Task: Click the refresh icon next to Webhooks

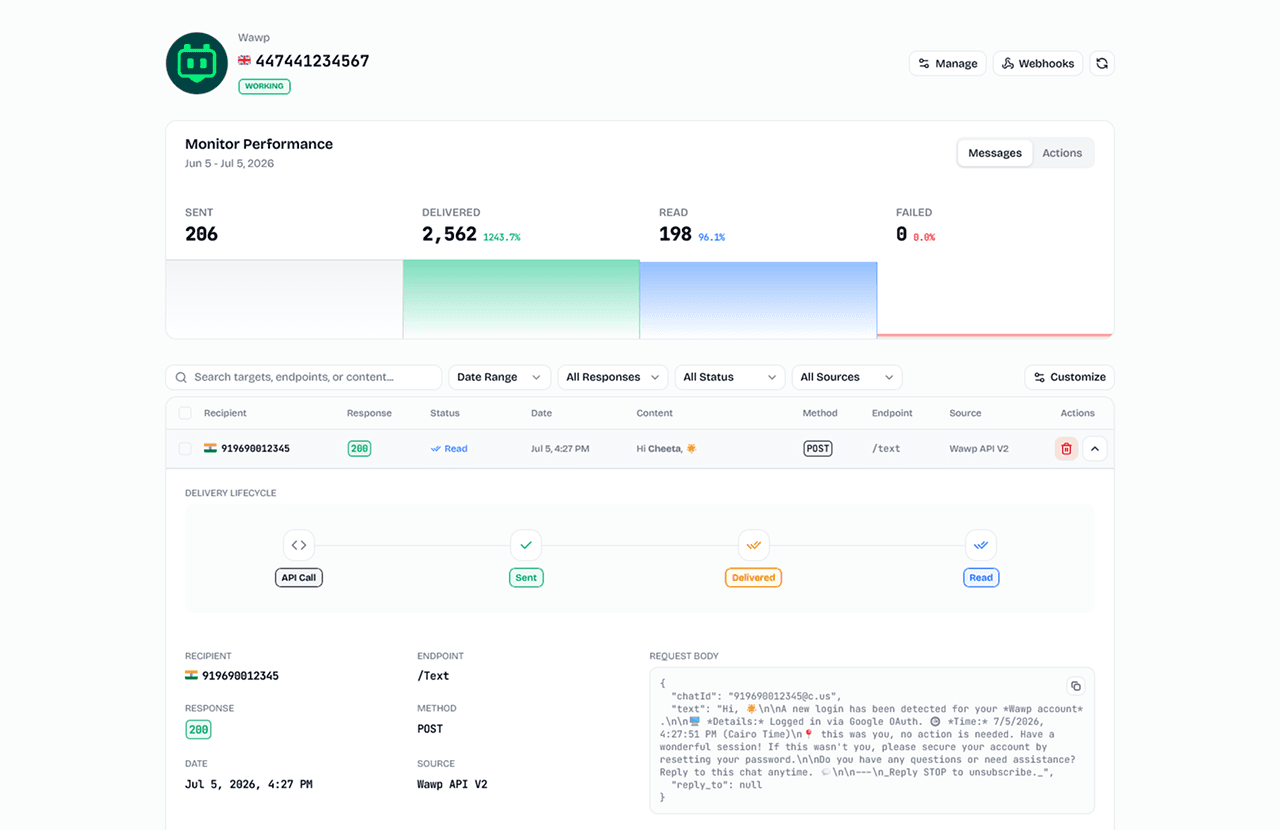Action: click(1101, 63)
